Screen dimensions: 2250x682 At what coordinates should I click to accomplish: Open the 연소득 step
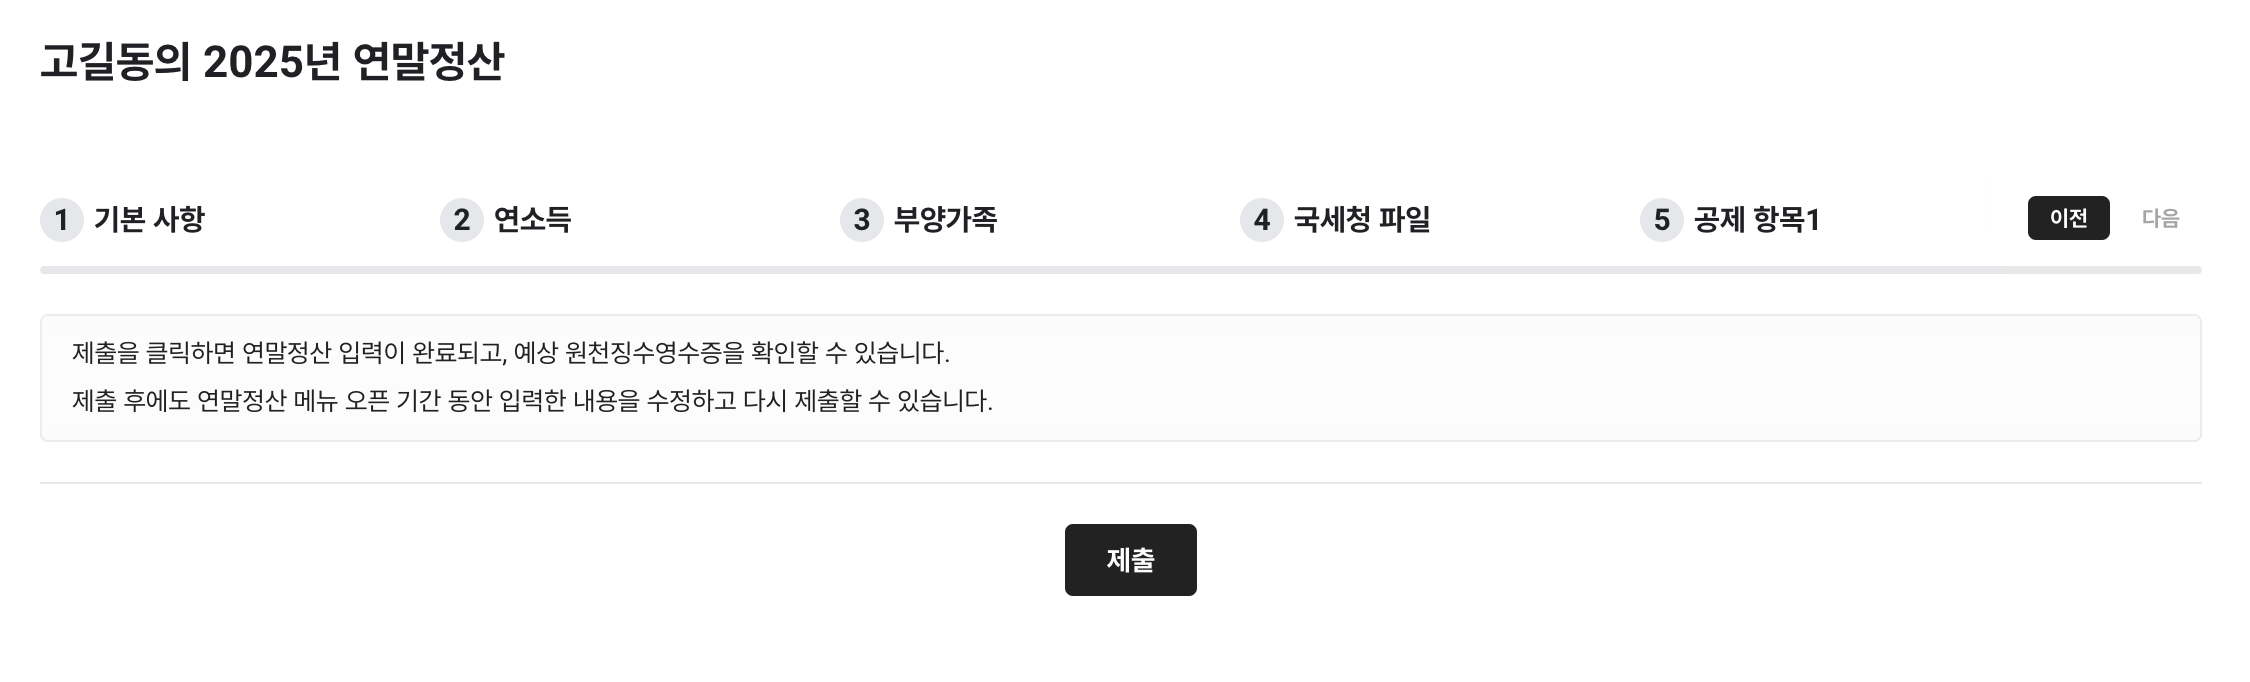tap(532, 220)
